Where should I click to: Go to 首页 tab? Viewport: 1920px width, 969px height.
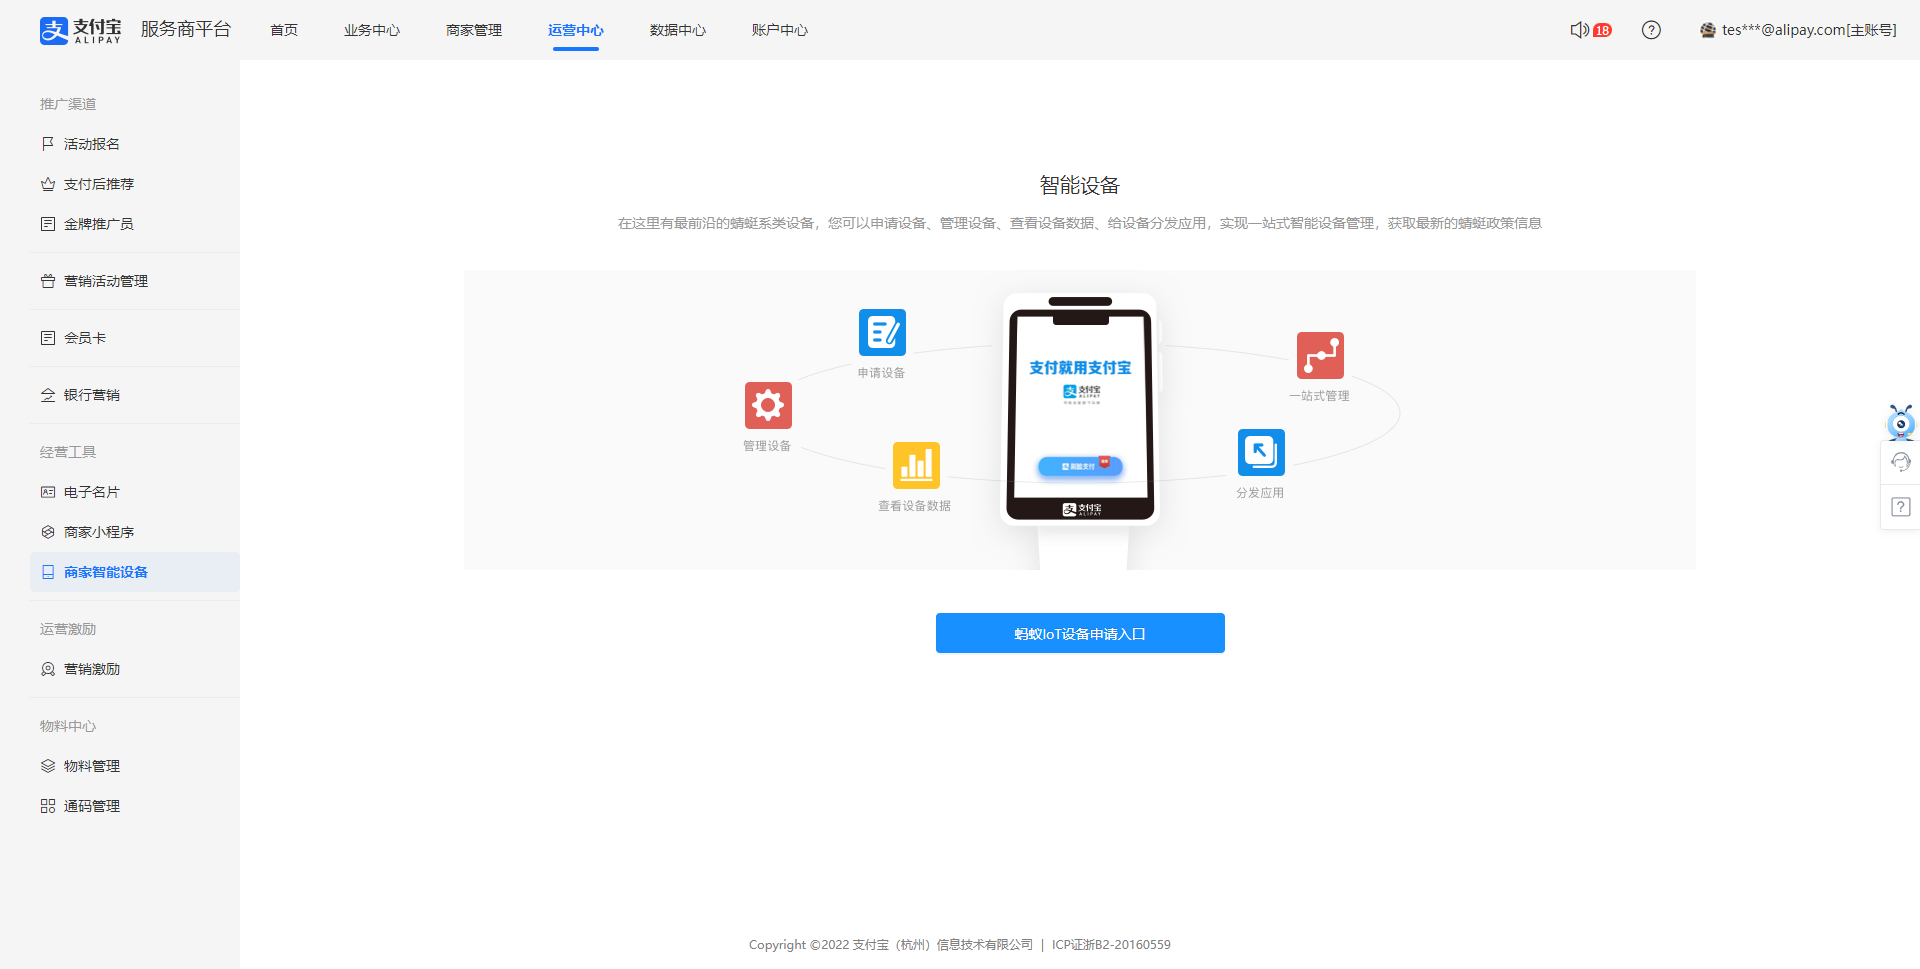pos(284,30)
